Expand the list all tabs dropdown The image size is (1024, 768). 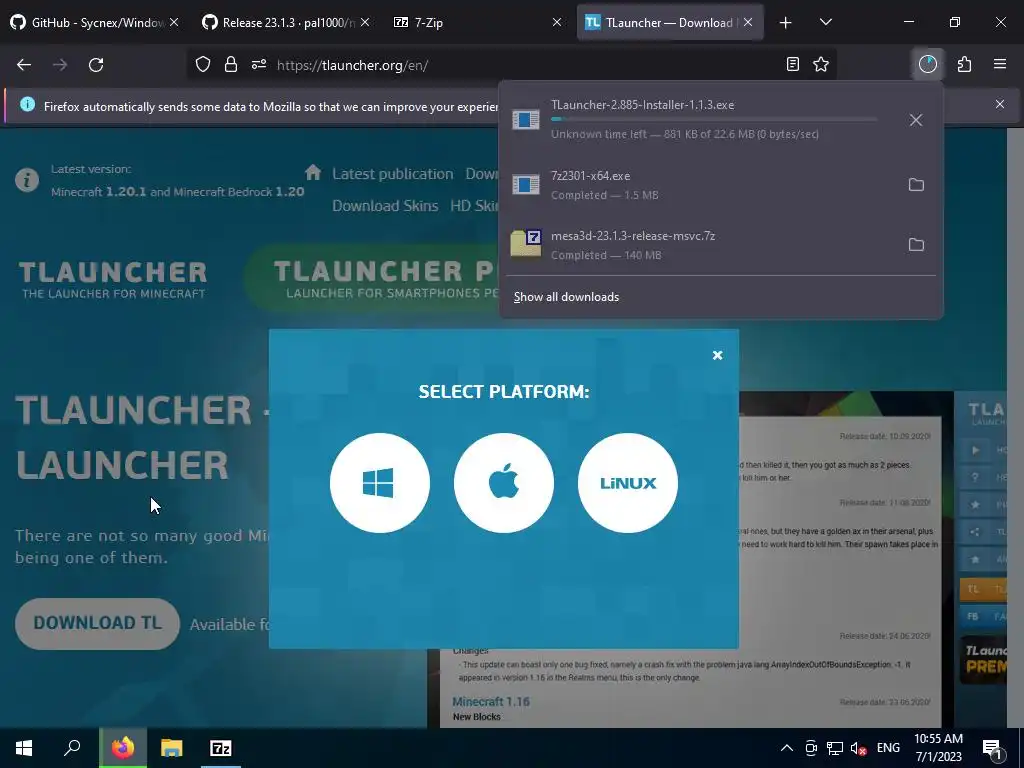click(825, 23)
